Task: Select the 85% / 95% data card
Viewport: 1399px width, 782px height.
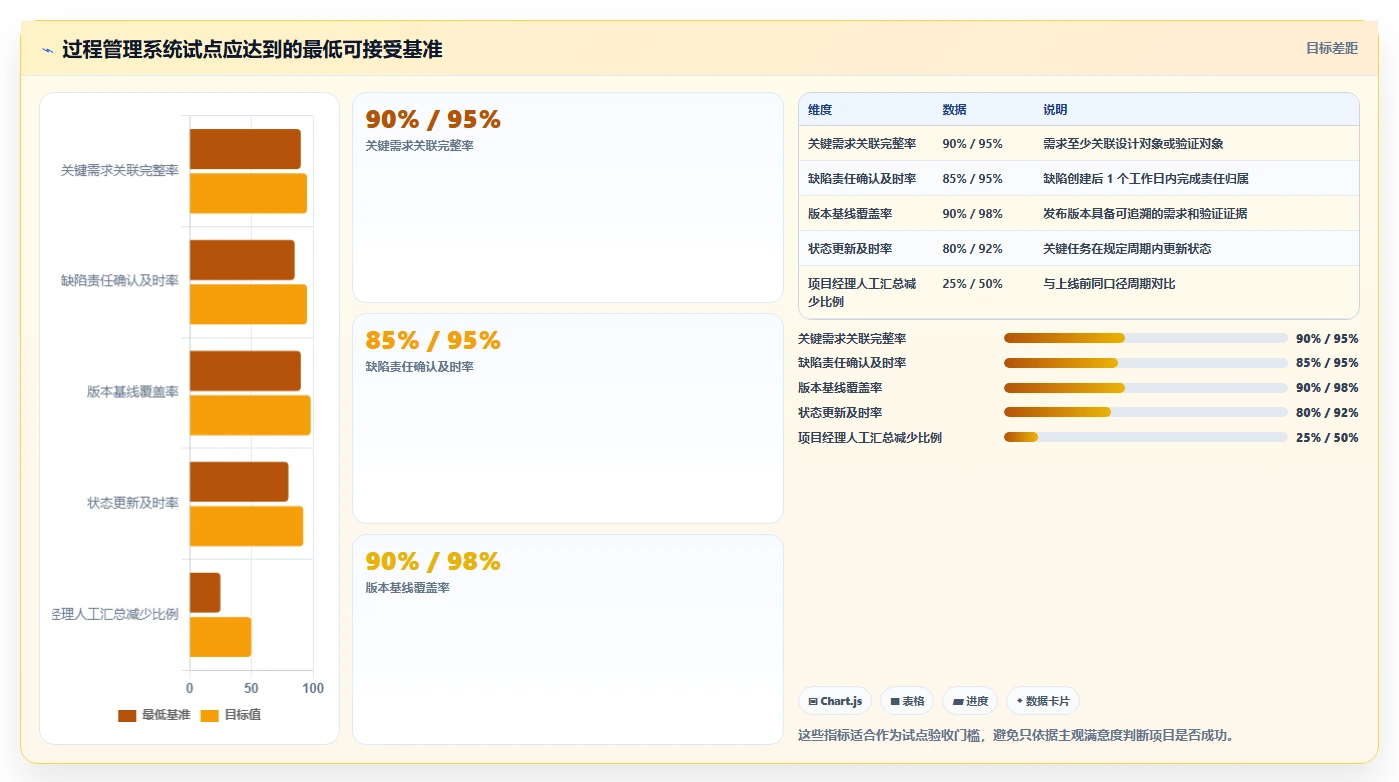Action: click(x=568, y=418)
